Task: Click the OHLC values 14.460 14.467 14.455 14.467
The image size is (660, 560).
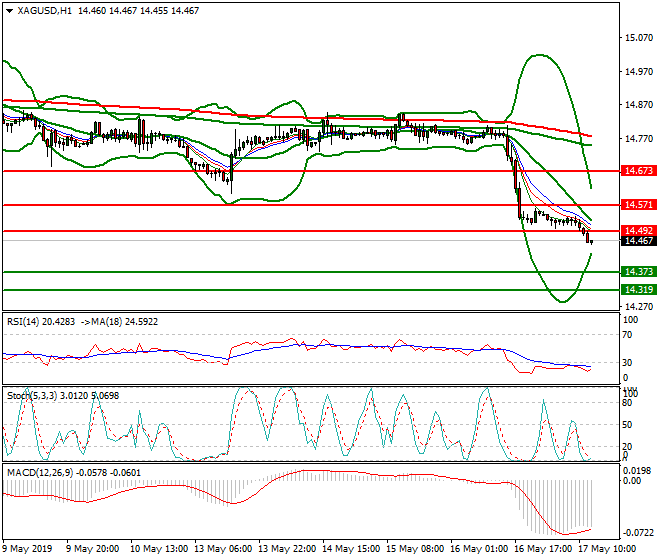Action: tap(138, 11)
